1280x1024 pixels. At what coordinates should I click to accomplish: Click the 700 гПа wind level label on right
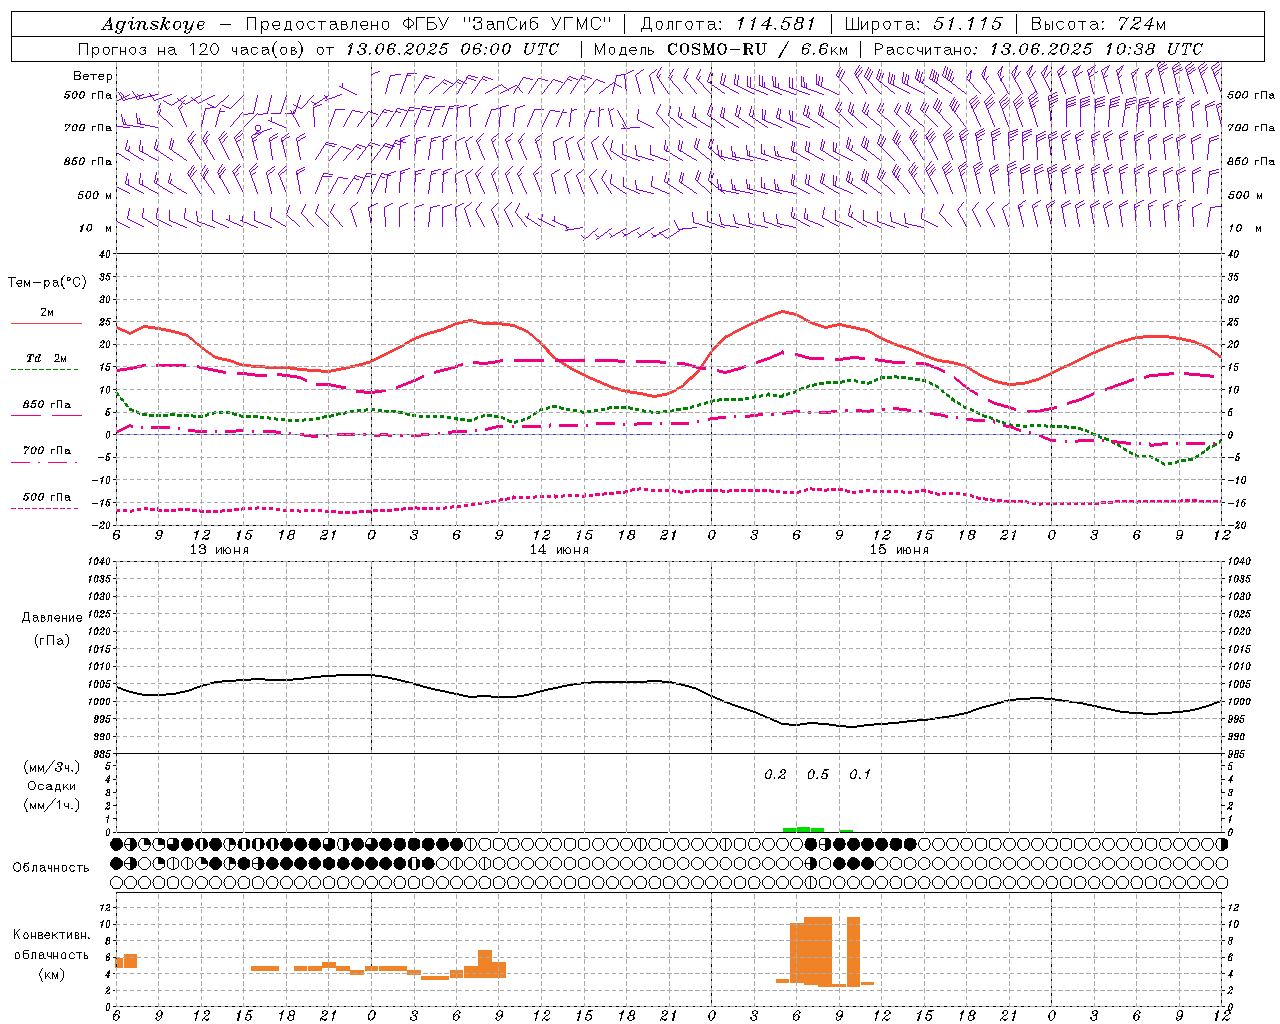coord(1251,128)
